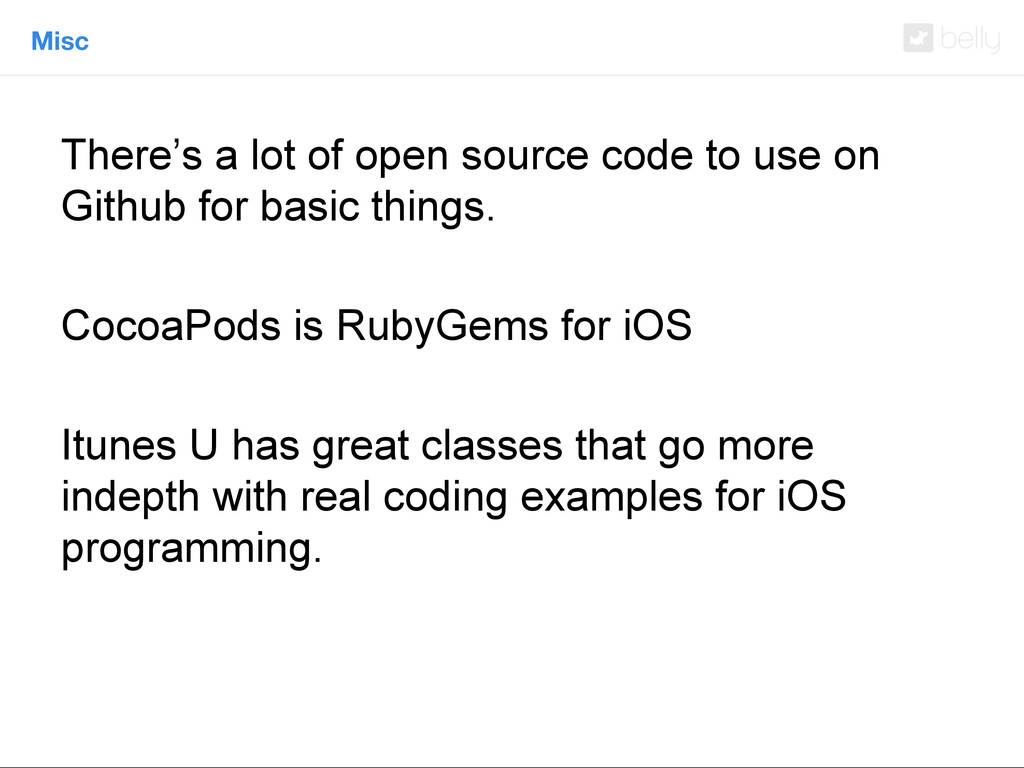Click the word "real" in last paragraph
The image size is (1024, 768).
[x=336, y=496]
